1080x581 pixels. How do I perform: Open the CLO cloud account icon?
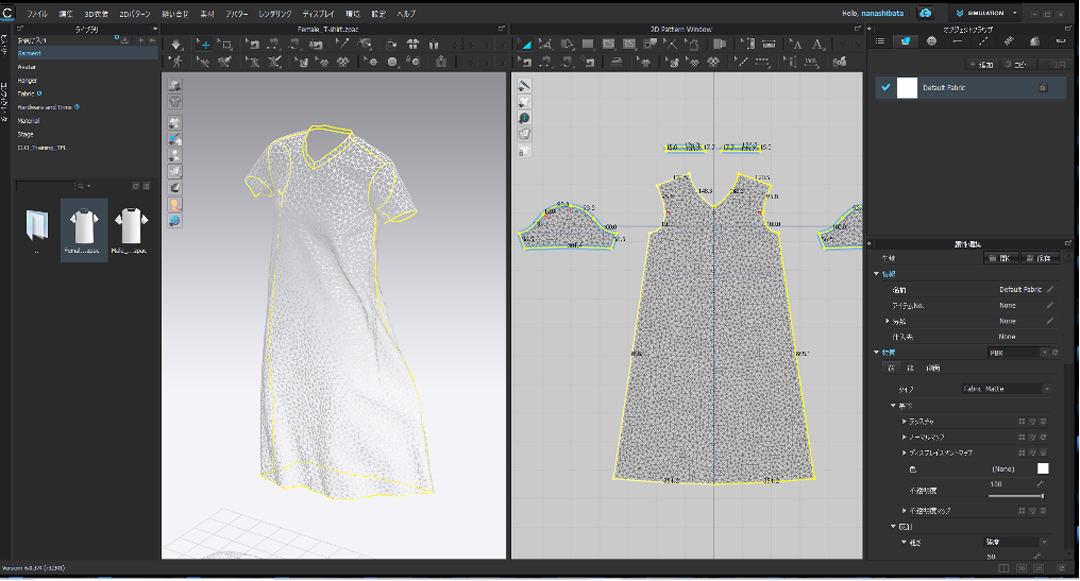pyautogui.click(x=926, y=13)
